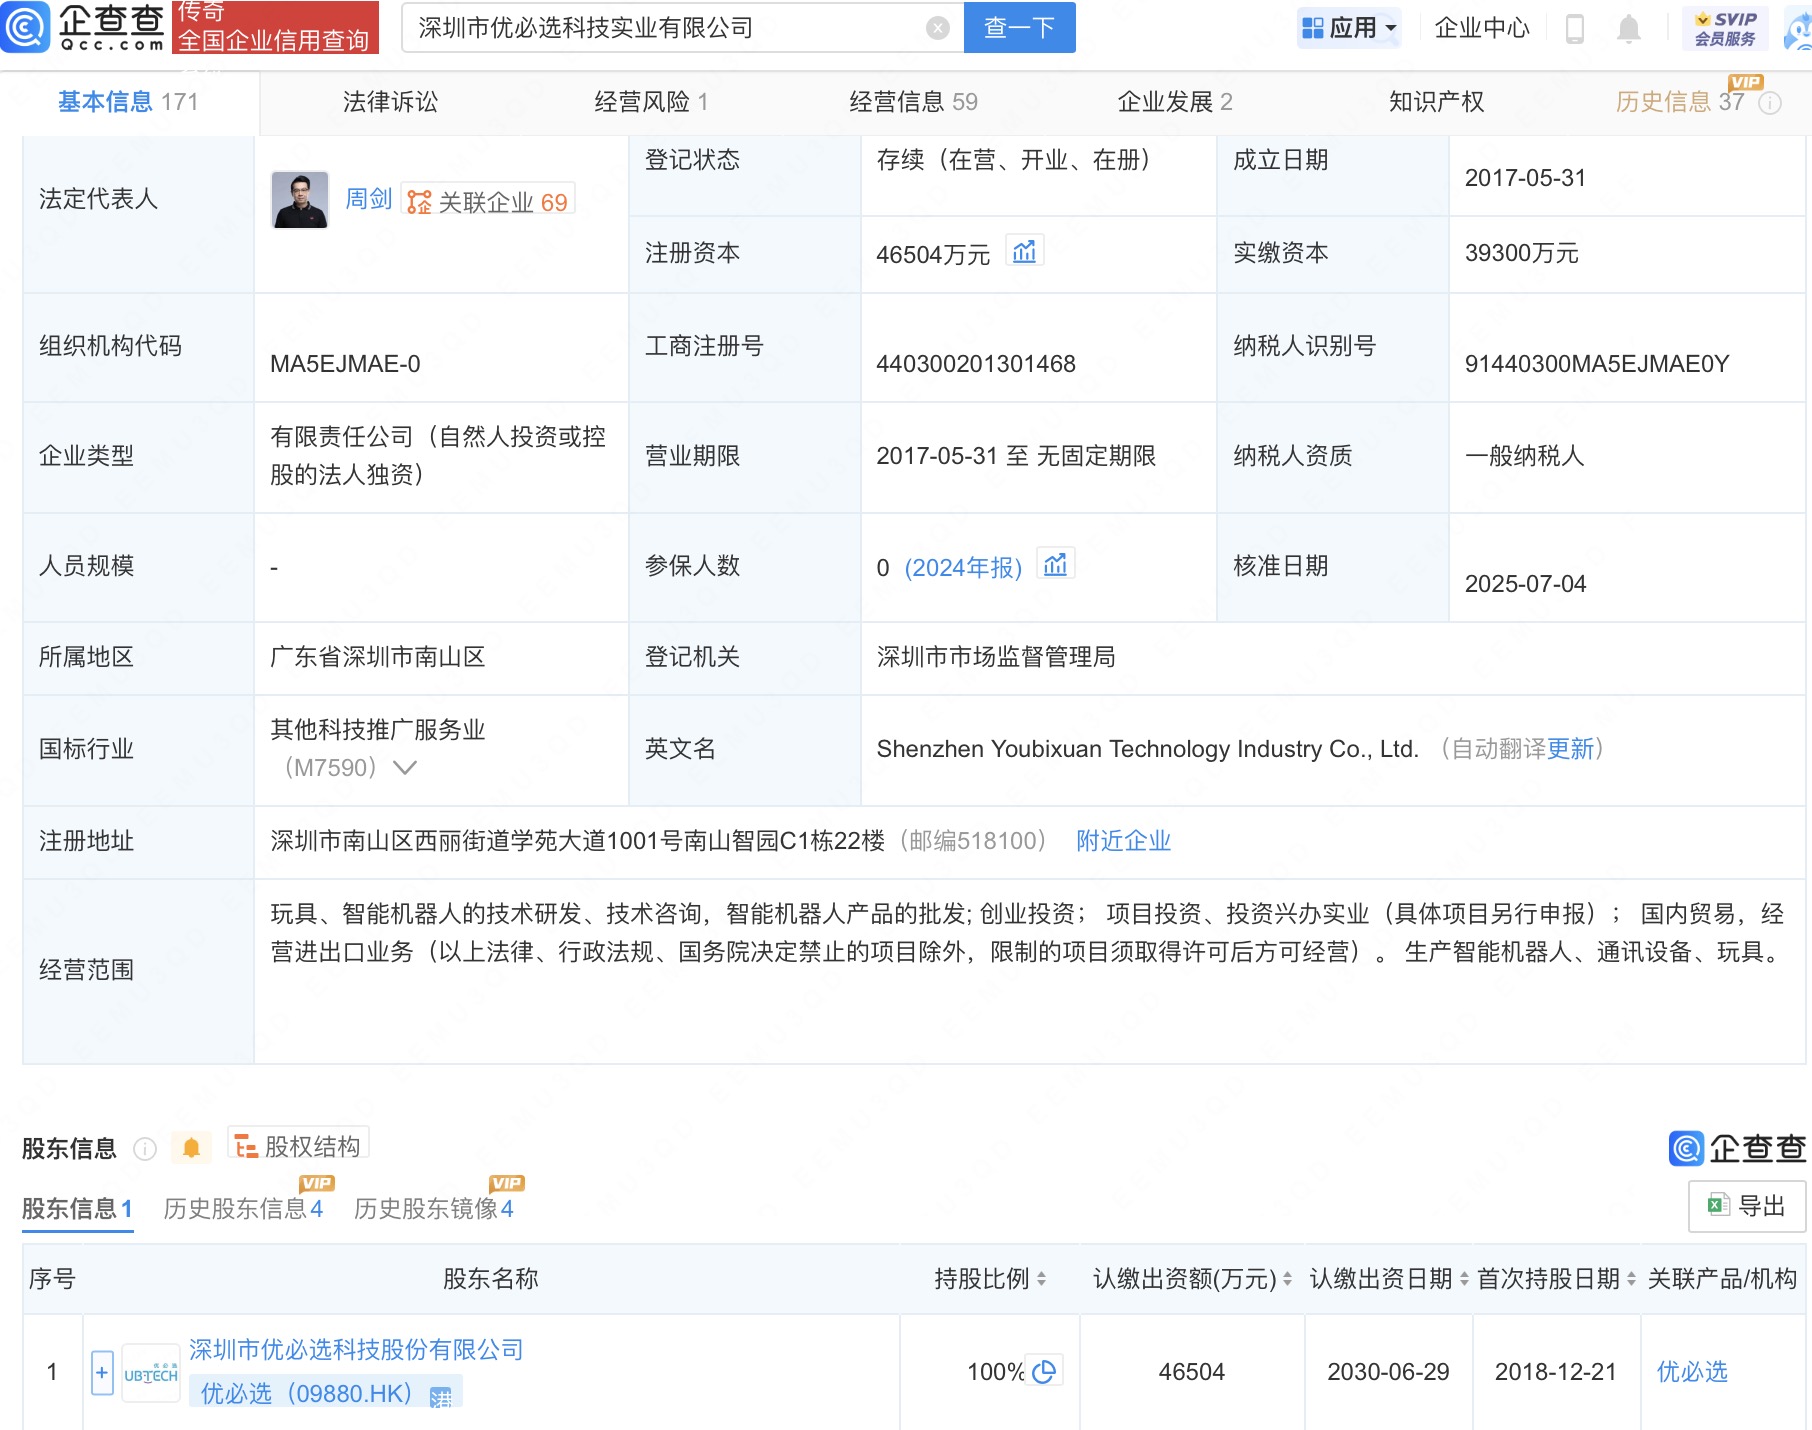Image resolution: width=1812 pixels, height=1430 pixels.
Task: Switch to 基本信息 tab
Action: [x=128, y=102]
